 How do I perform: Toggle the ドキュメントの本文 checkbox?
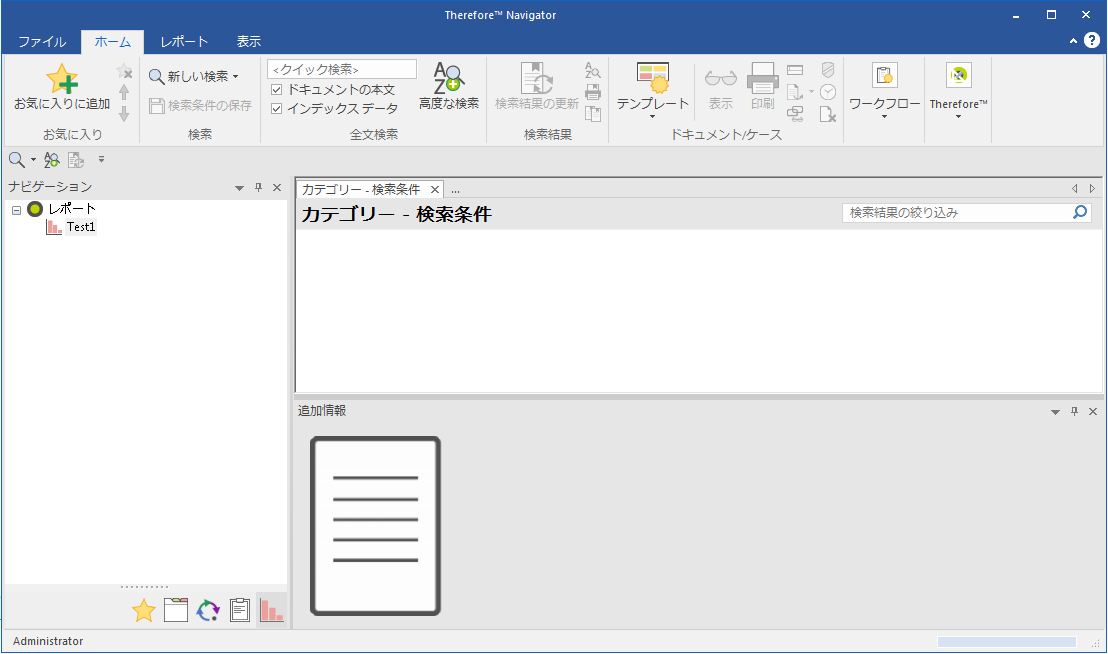point(277,90)
